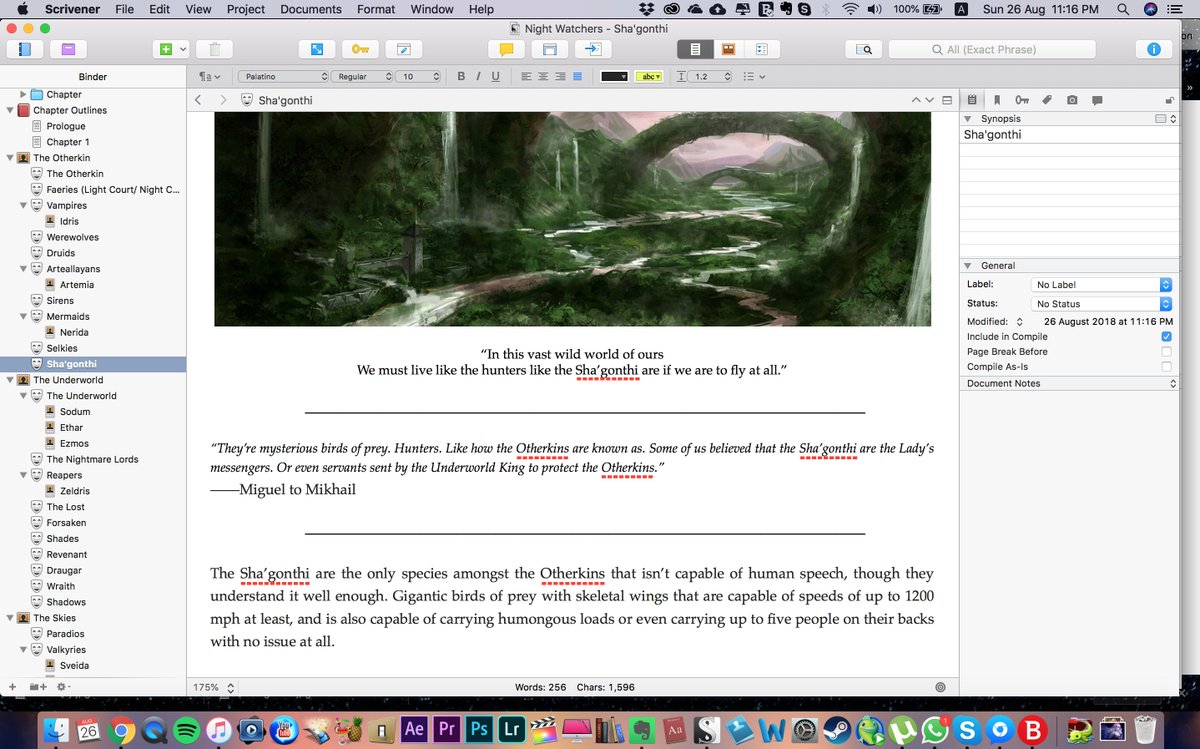Screen dimensions: 1200x749
Task: Set text alignment to center
Action: (543, 76)
